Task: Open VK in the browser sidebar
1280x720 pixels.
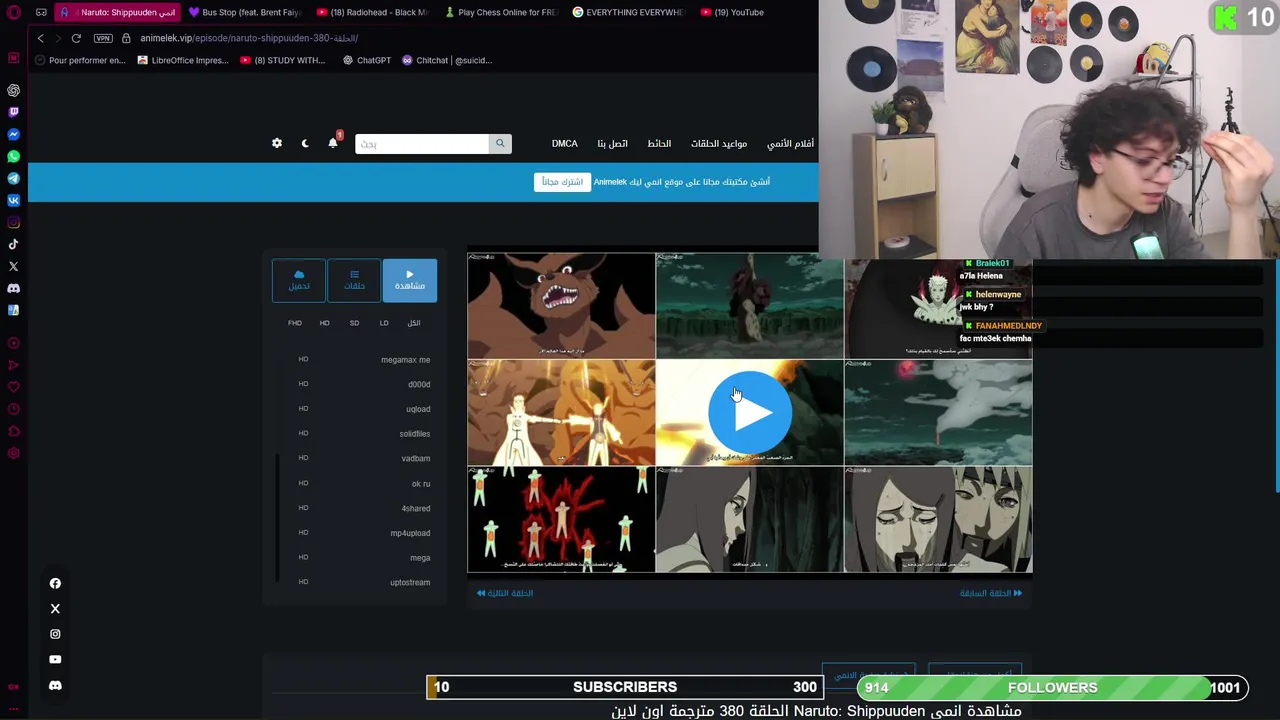Action: point(14,200)
